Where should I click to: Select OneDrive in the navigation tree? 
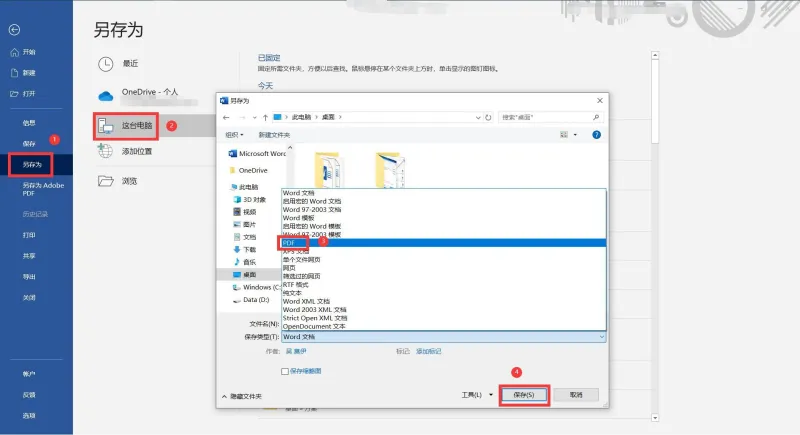[x=248, y=170]
